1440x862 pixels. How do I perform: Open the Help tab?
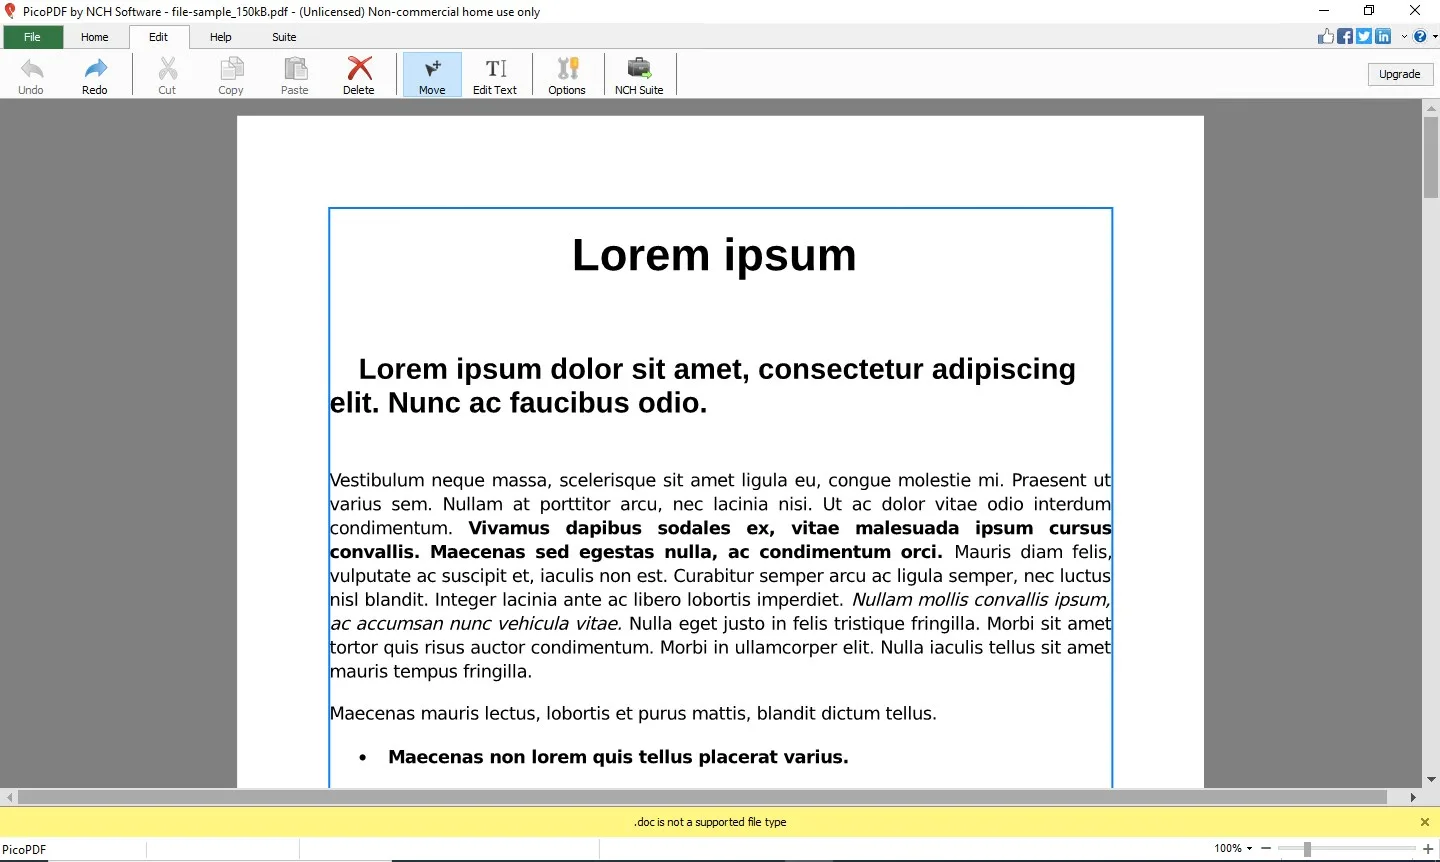[221, 37]
